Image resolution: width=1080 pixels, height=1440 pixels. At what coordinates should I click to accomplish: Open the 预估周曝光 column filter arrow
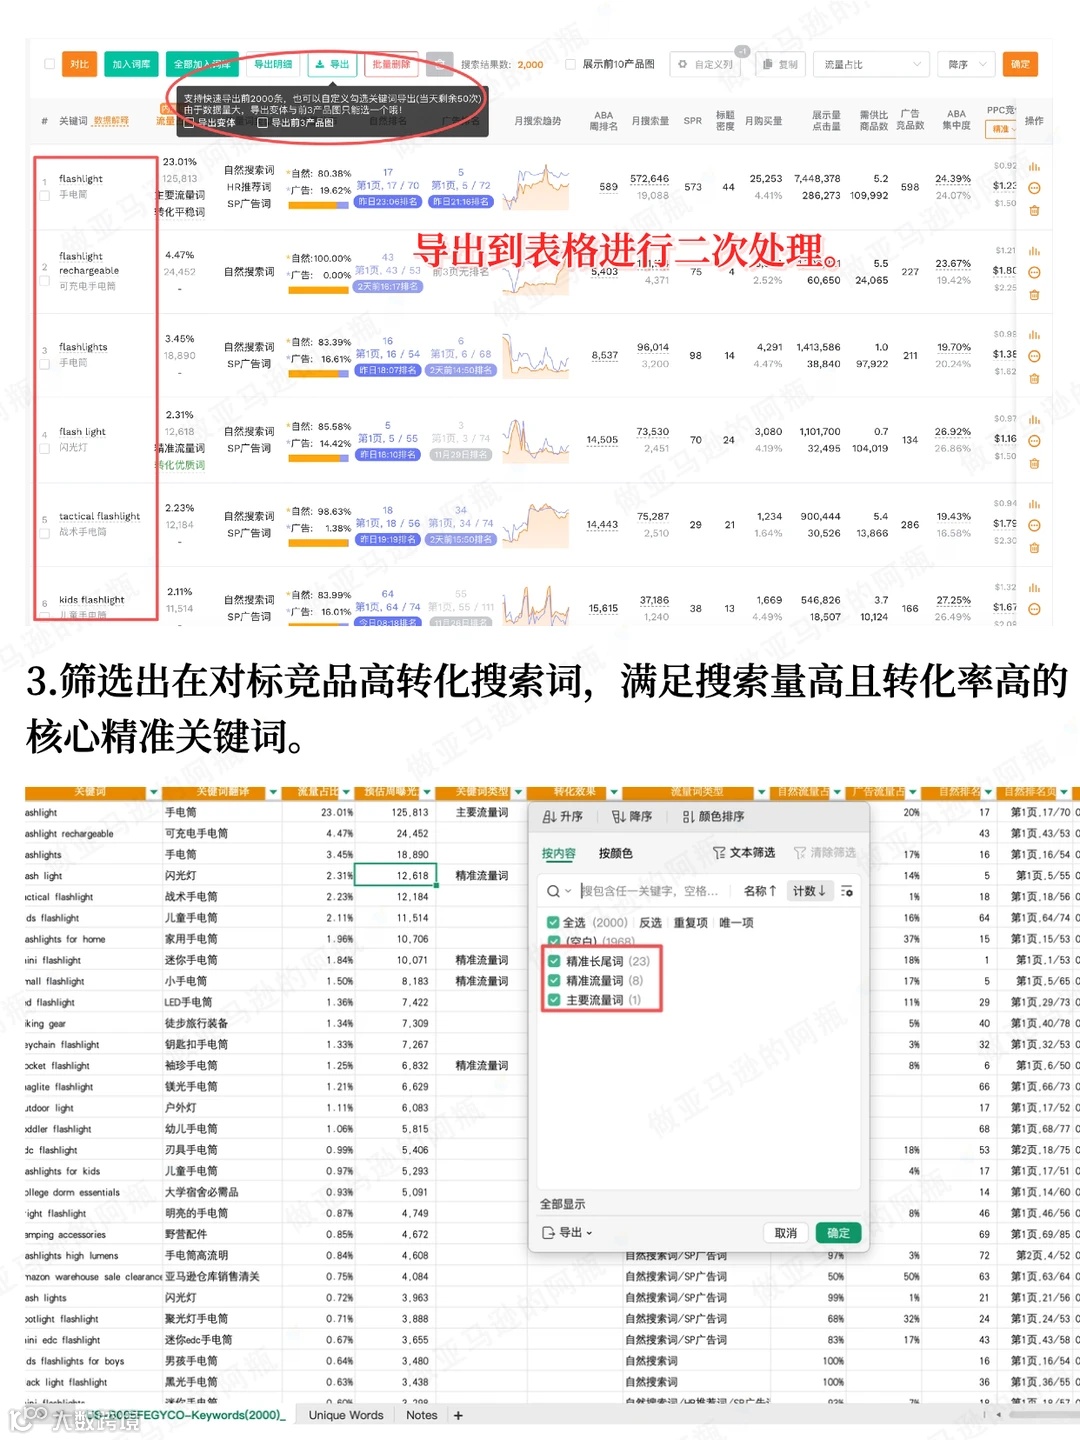point(427,793)
